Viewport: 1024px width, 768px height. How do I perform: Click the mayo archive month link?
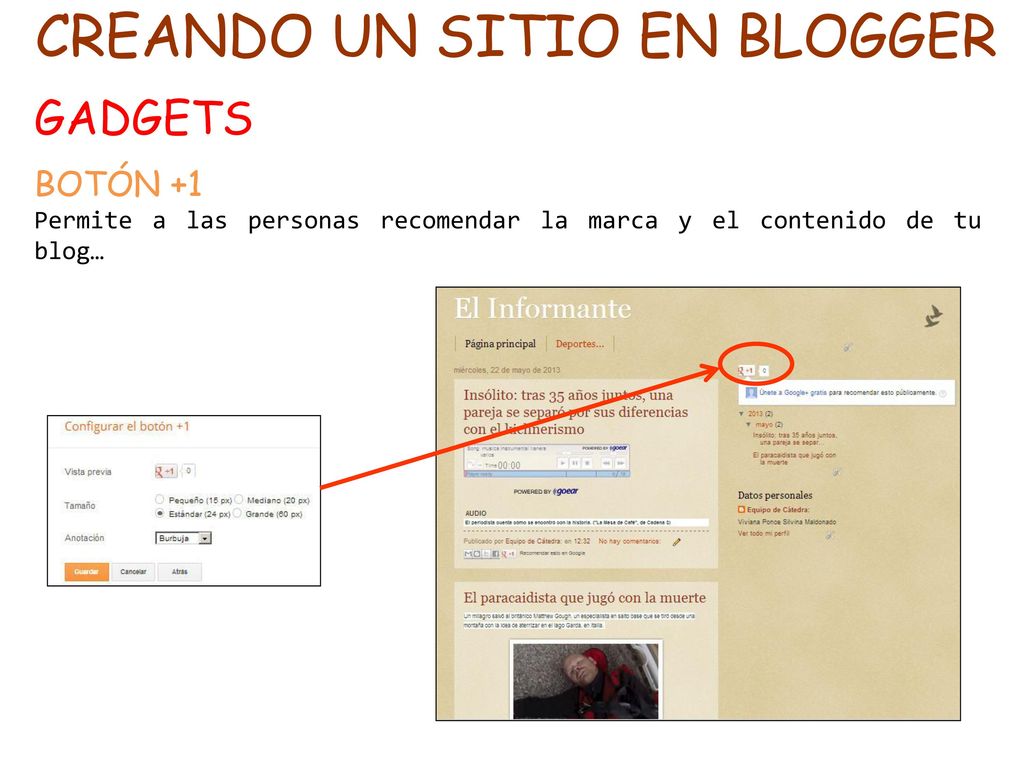click(x=763, y=424)
